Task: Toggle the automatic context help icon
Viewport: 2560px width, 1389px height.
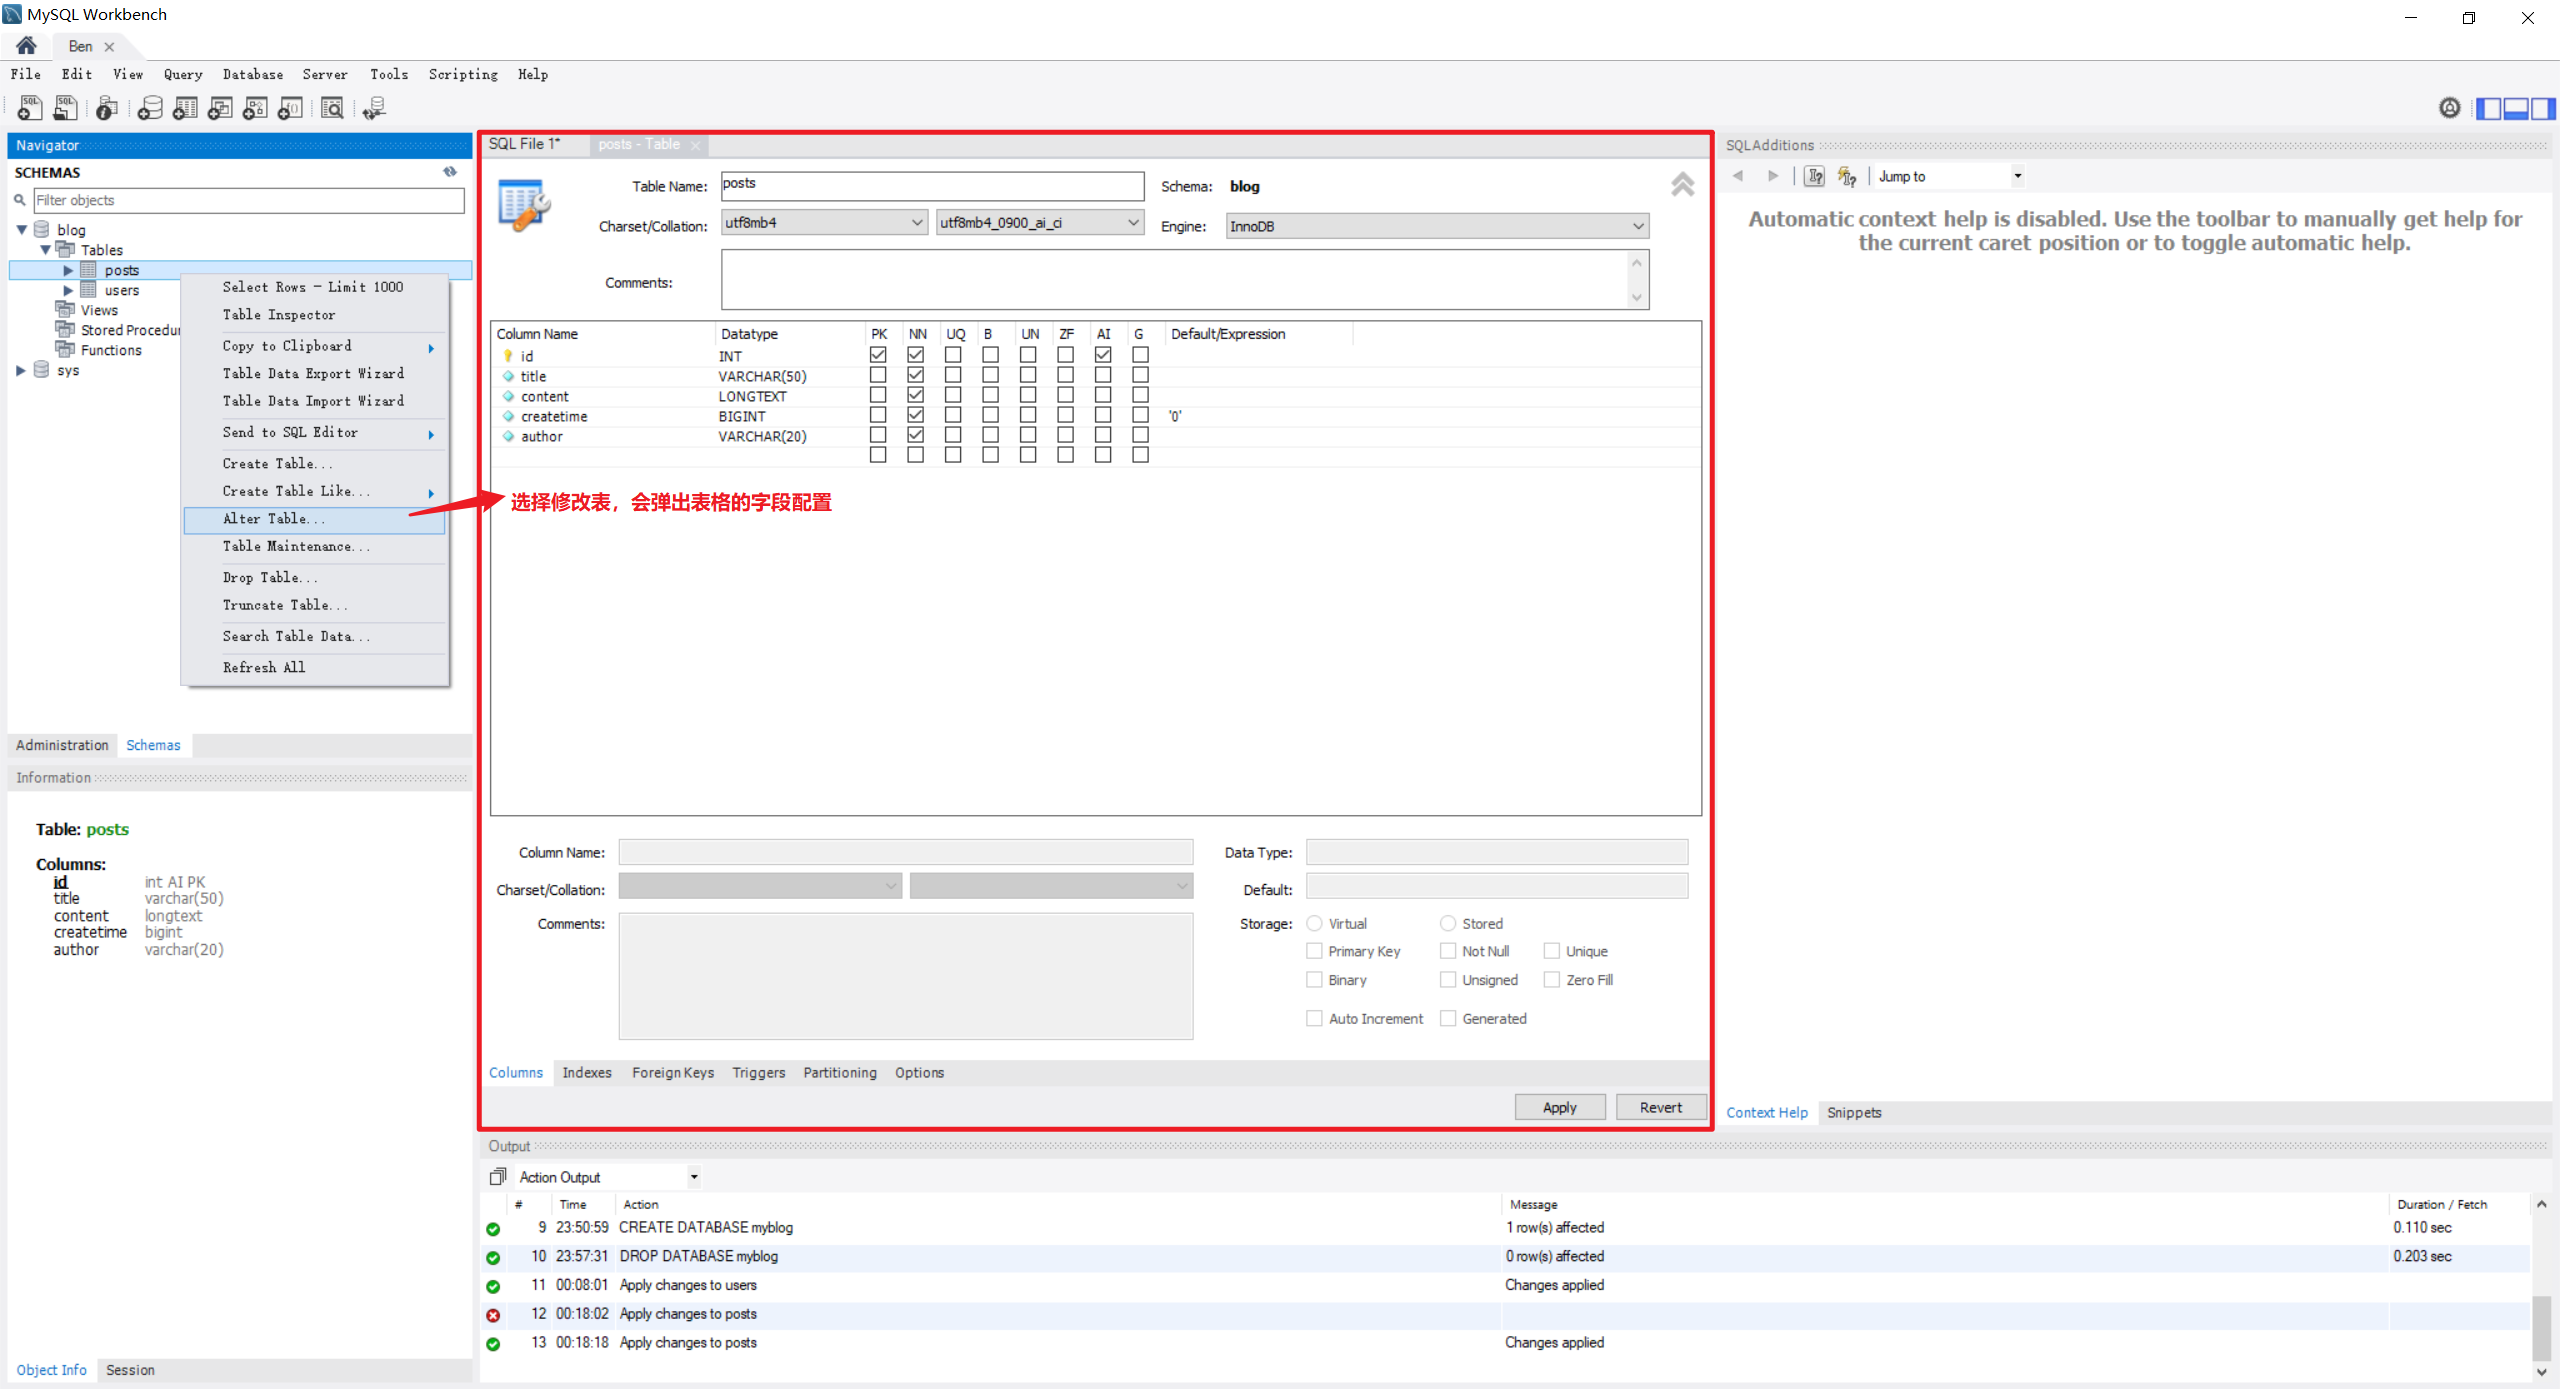Action: point(1847,177)
